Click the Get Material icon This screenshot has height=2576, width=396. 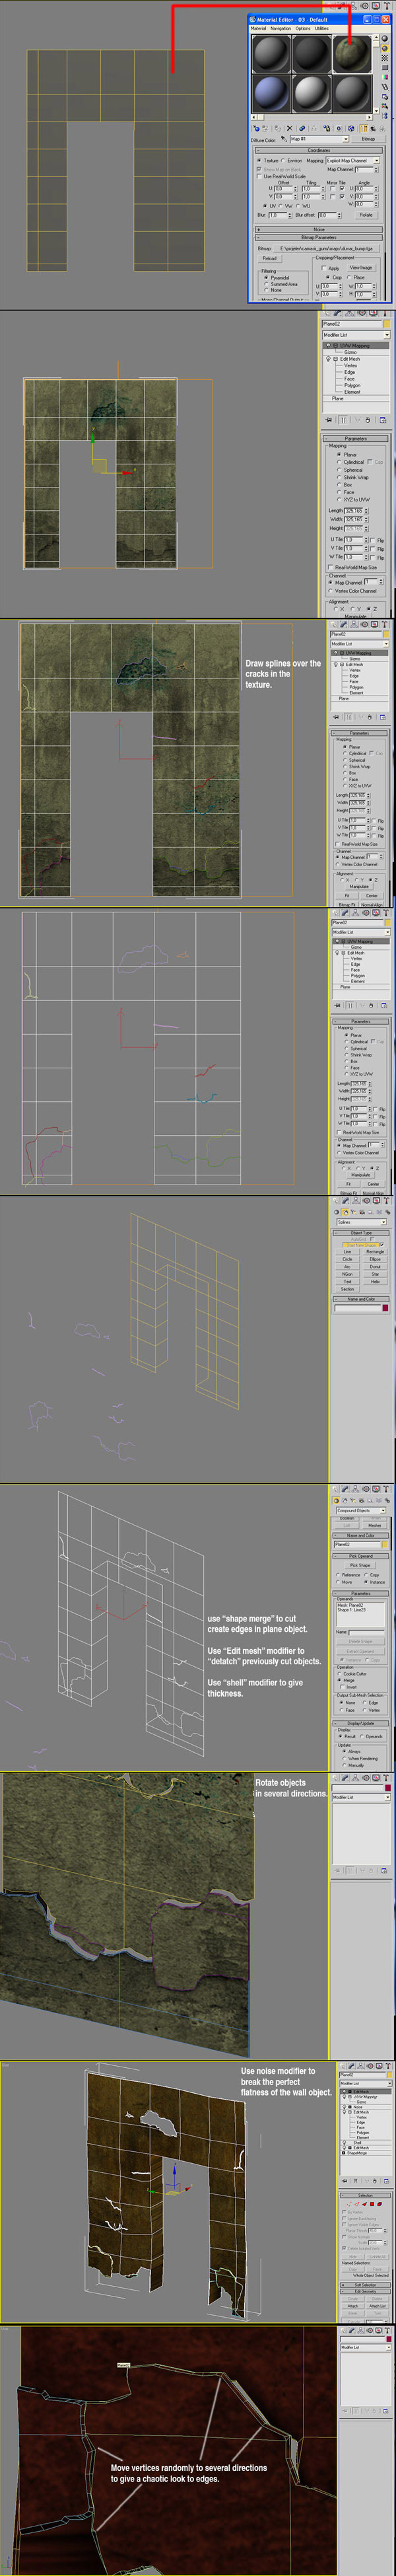click(x=256, y=128)
